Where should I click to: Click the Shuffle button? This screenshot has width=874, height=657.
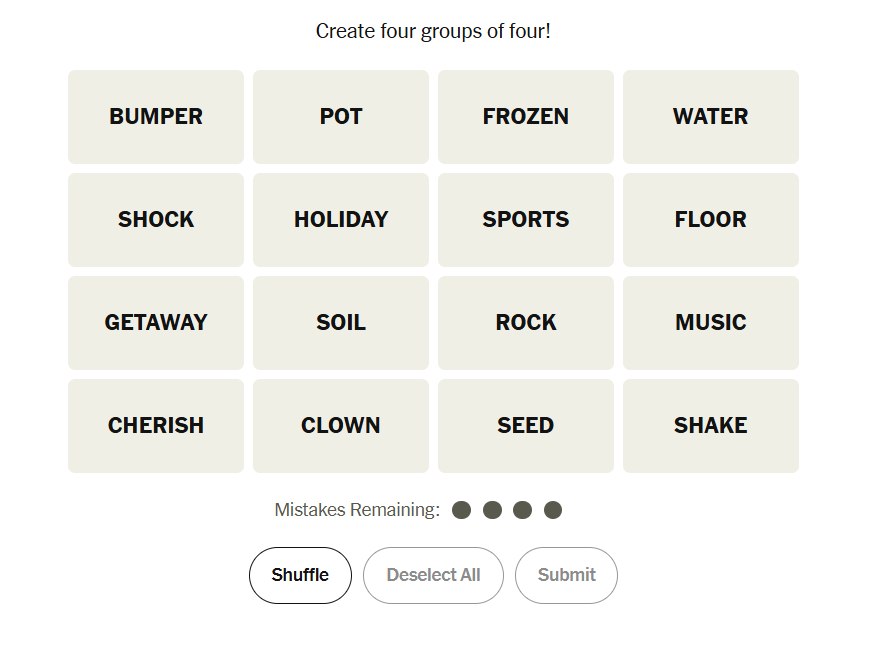[x=300, y=575]
